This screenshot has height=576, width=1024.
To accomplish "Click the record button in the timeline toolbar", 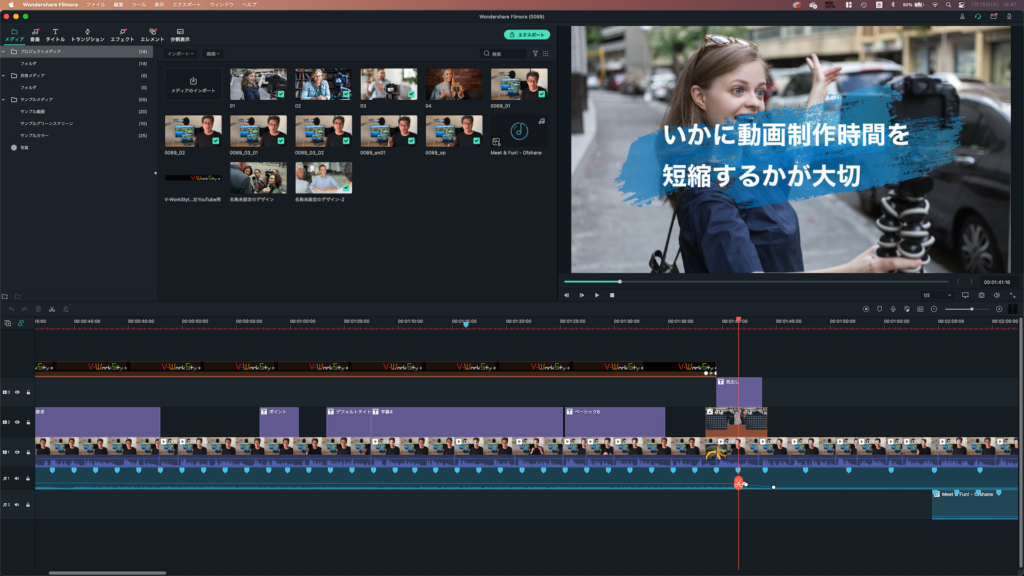I will pyautogui.click(x=866, y=308).
